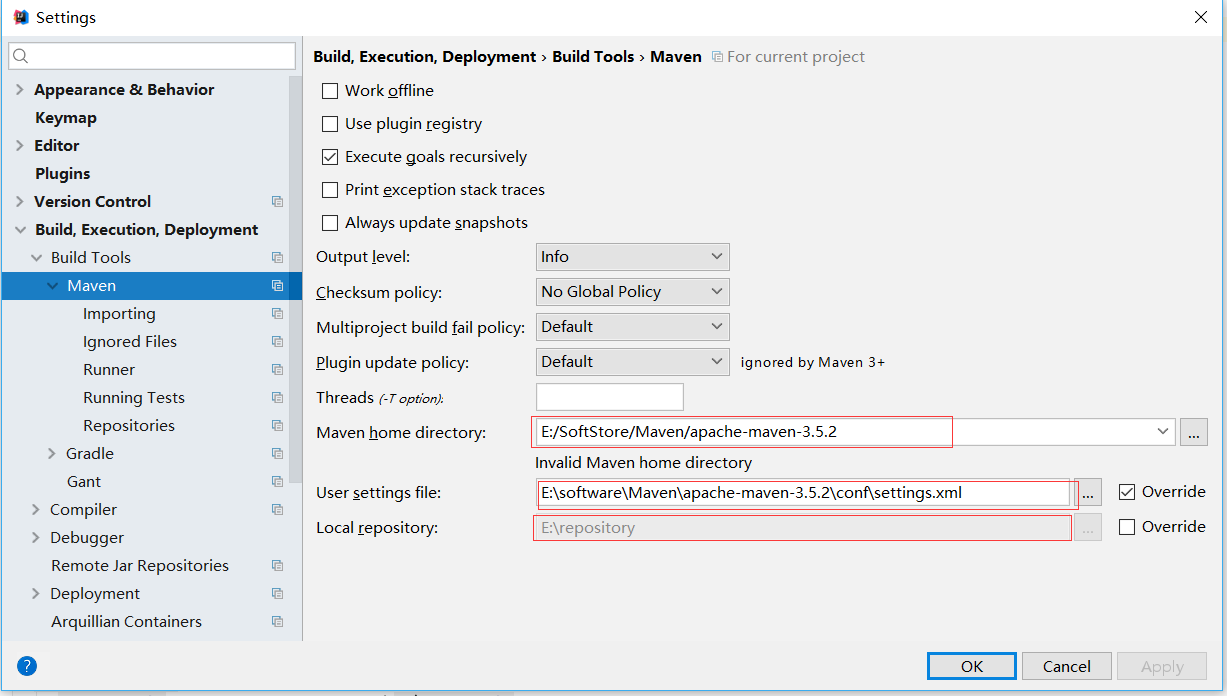Expand the Compiler node
The height and width of the screenshot is (696, 1227).
click(x=35, y=510)
